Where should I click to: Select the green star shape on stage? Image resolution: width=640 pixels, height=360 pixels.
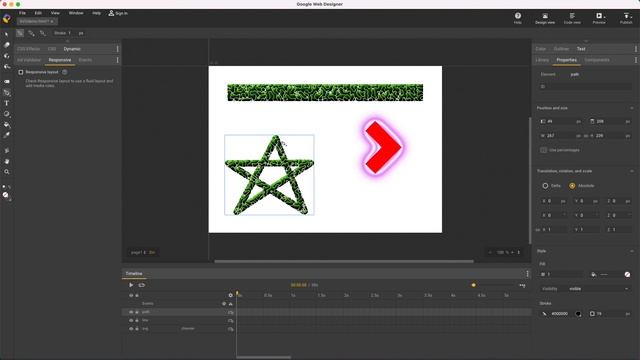269,175
